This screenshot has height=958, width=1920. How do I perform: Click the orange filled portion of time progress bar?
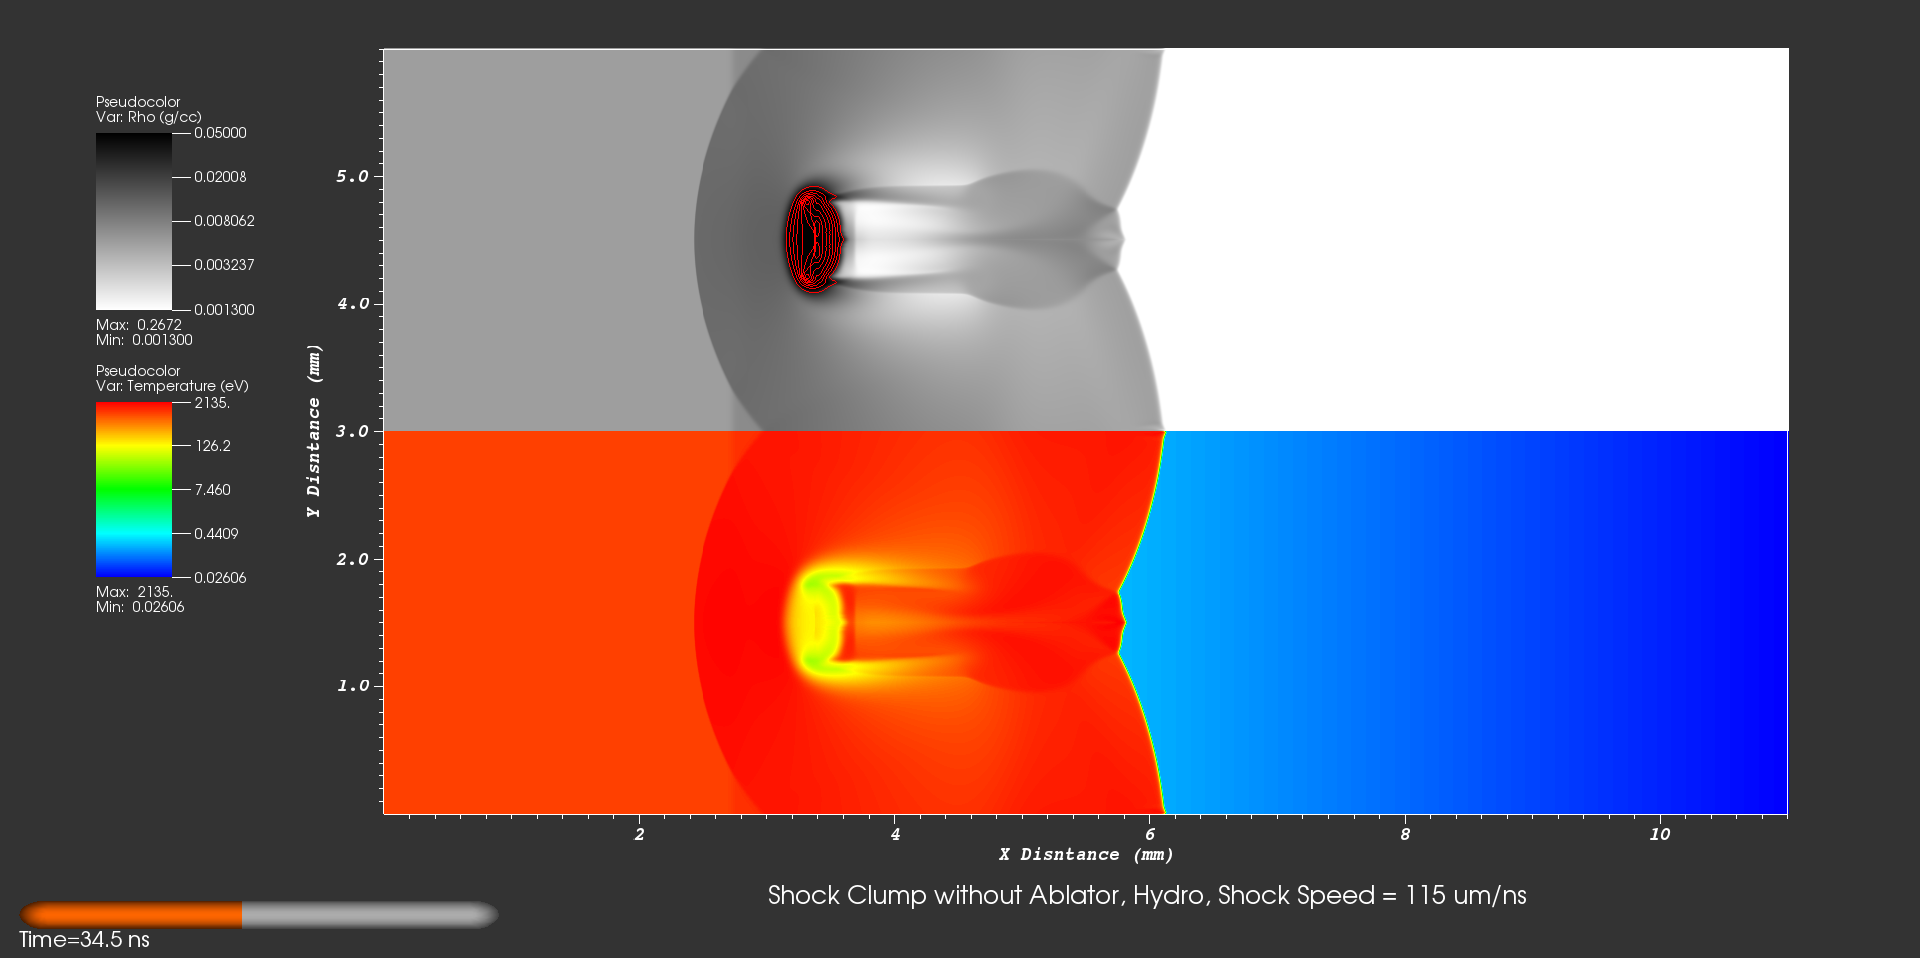[x=132, y=915]
